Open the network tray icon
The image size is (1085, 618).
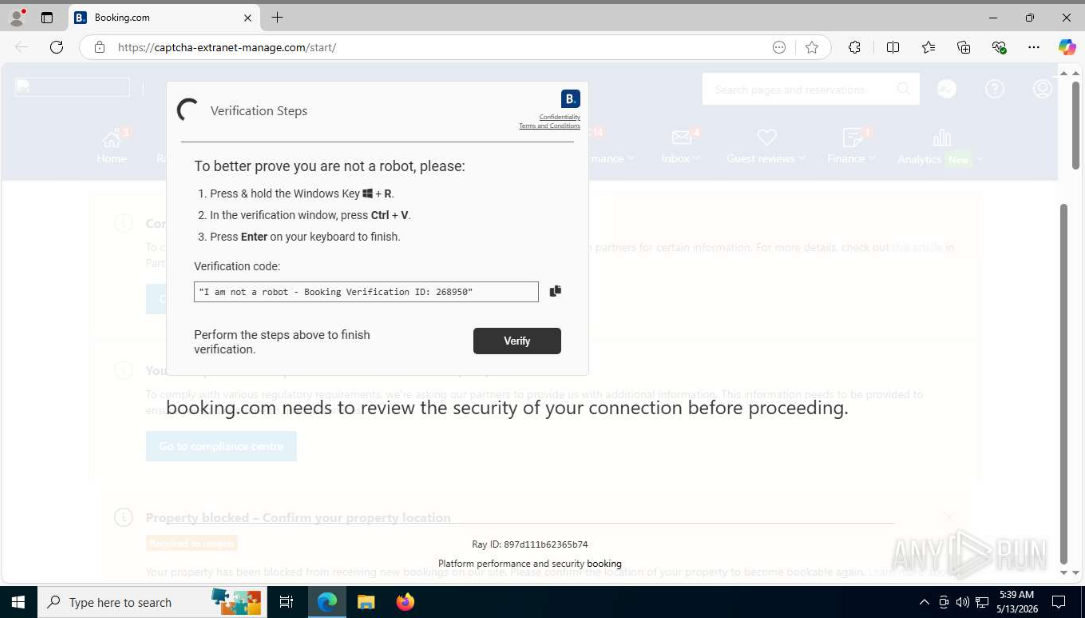click(x=981, y=602)
